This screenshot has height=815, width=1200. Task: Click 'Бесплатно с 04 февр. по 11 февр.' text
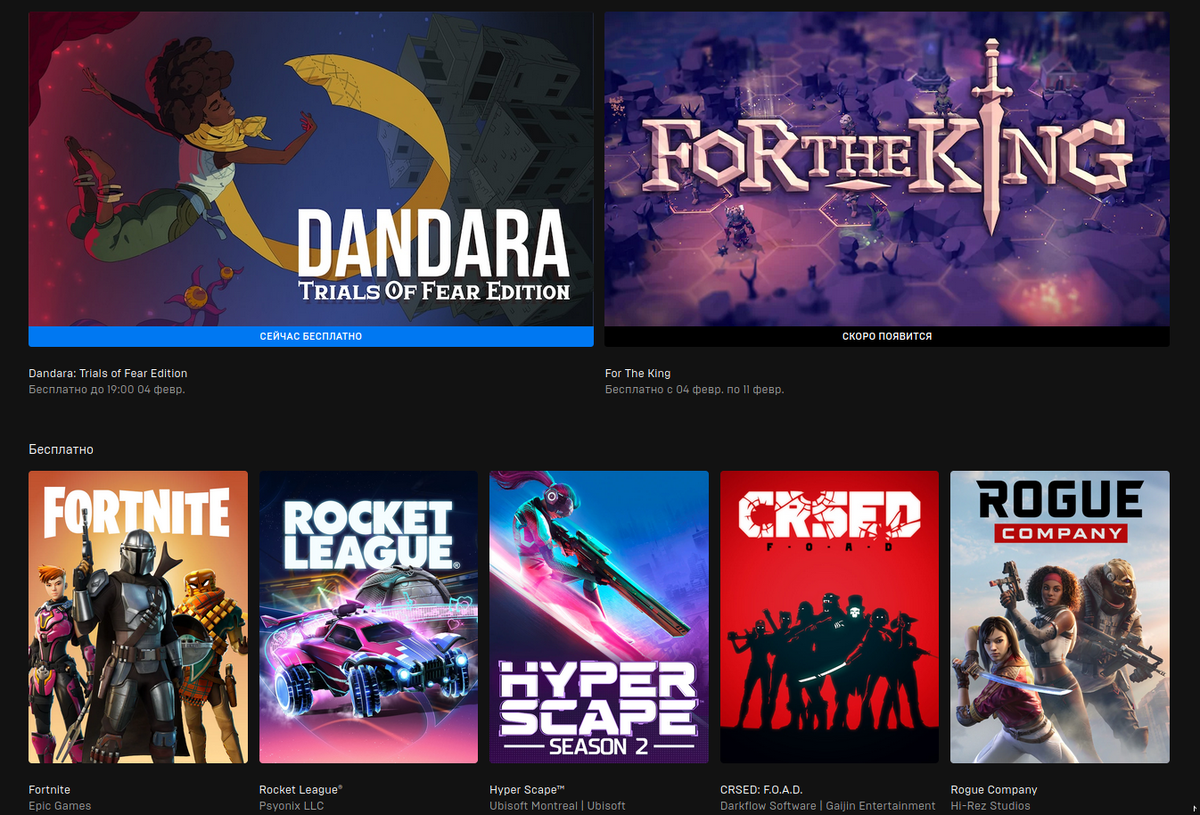[x=694, y=390]
